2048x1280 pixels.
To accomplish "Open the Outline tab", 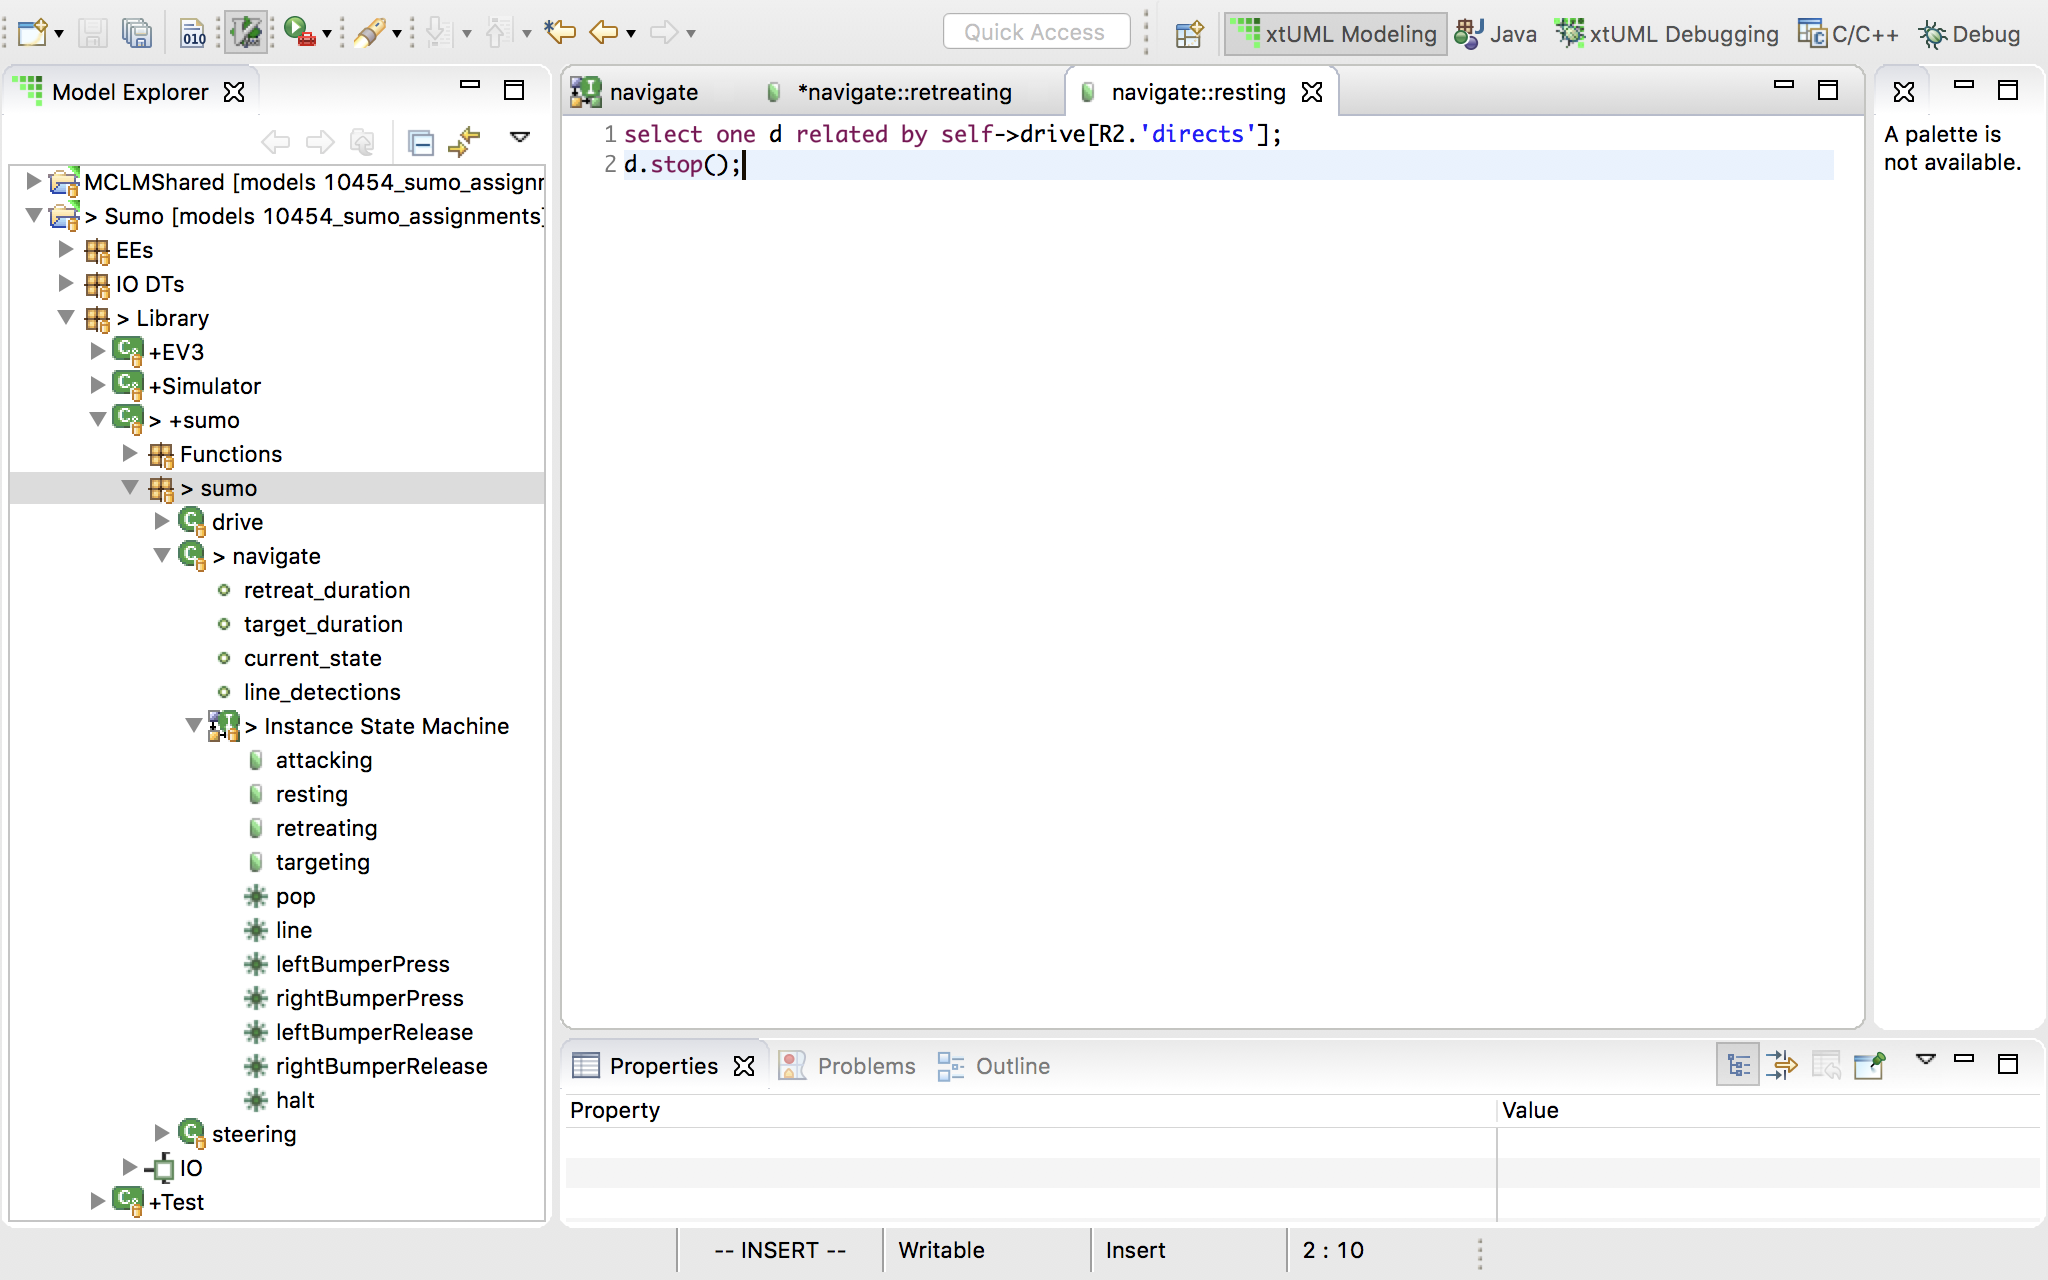I will [x=993, y=1066].
